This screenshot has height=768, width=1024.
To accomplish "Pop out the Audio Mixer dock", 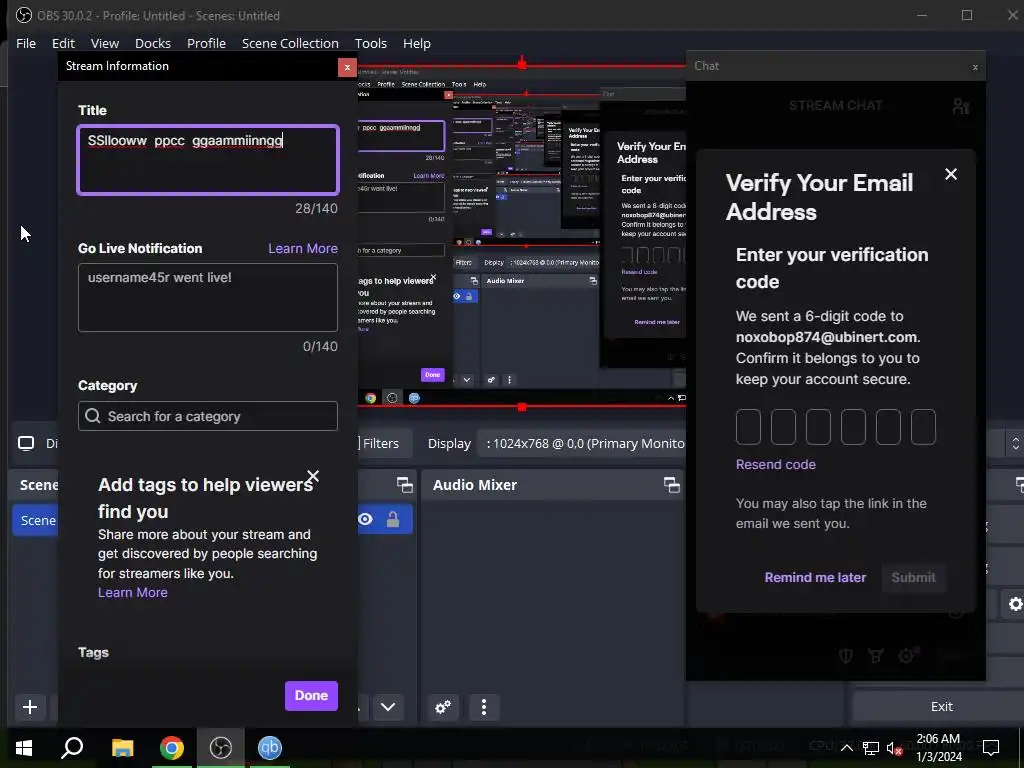I will 672,485.
